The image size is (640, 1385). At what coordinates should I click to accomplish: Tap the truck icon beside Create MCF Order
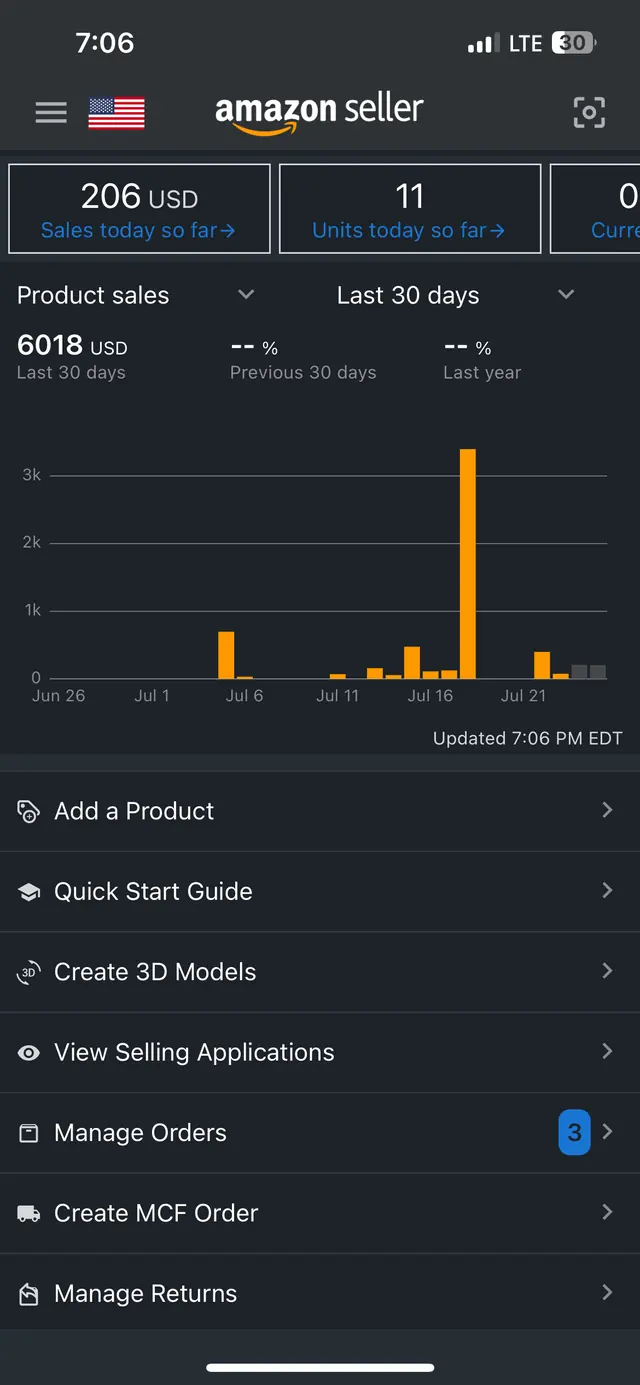[x=29, y=1214]
